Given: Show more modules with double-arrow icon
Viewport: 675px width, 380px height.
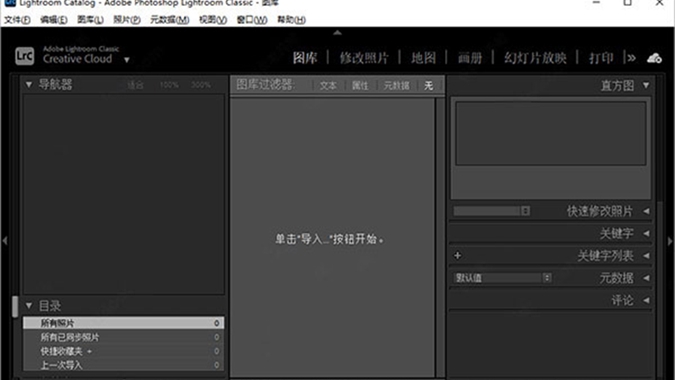Looking at the screenshot, I should 632,58.
